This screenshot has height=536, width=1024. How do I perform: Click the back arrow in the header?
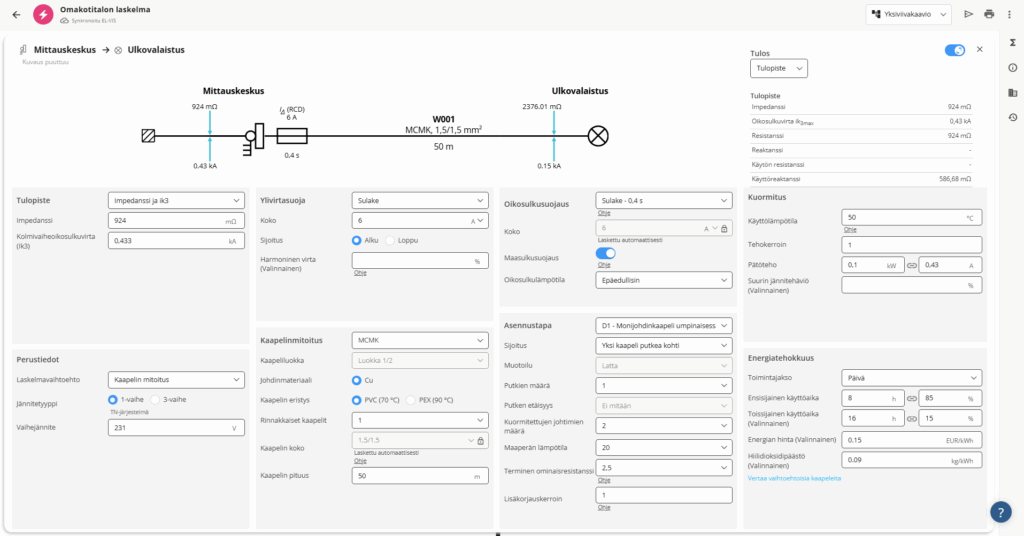pyautogui.click(x=16, y=14)
